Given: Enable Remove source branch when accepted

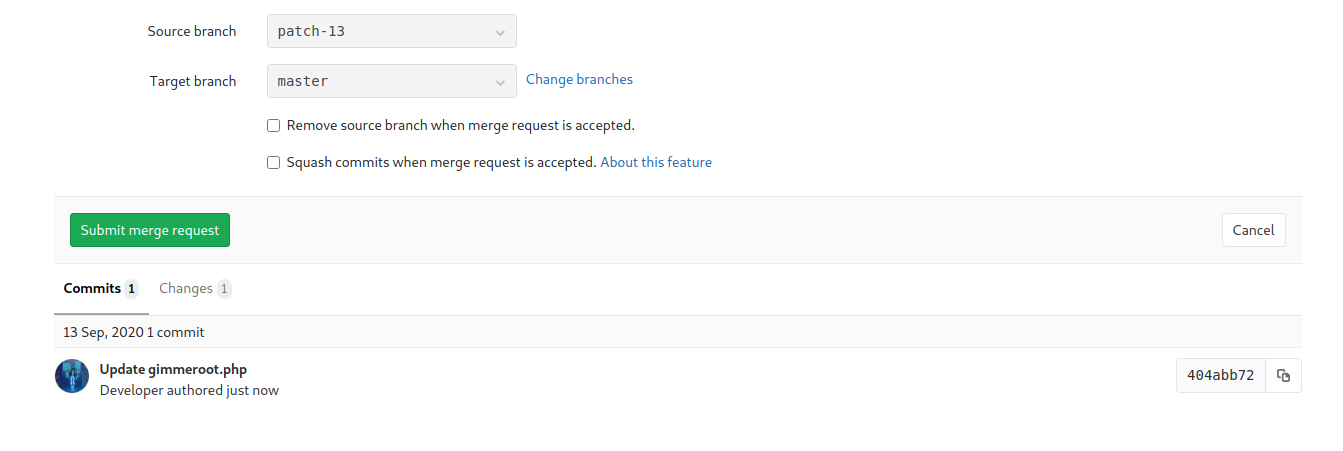Looking at the screenshot, I should point(273,126).
